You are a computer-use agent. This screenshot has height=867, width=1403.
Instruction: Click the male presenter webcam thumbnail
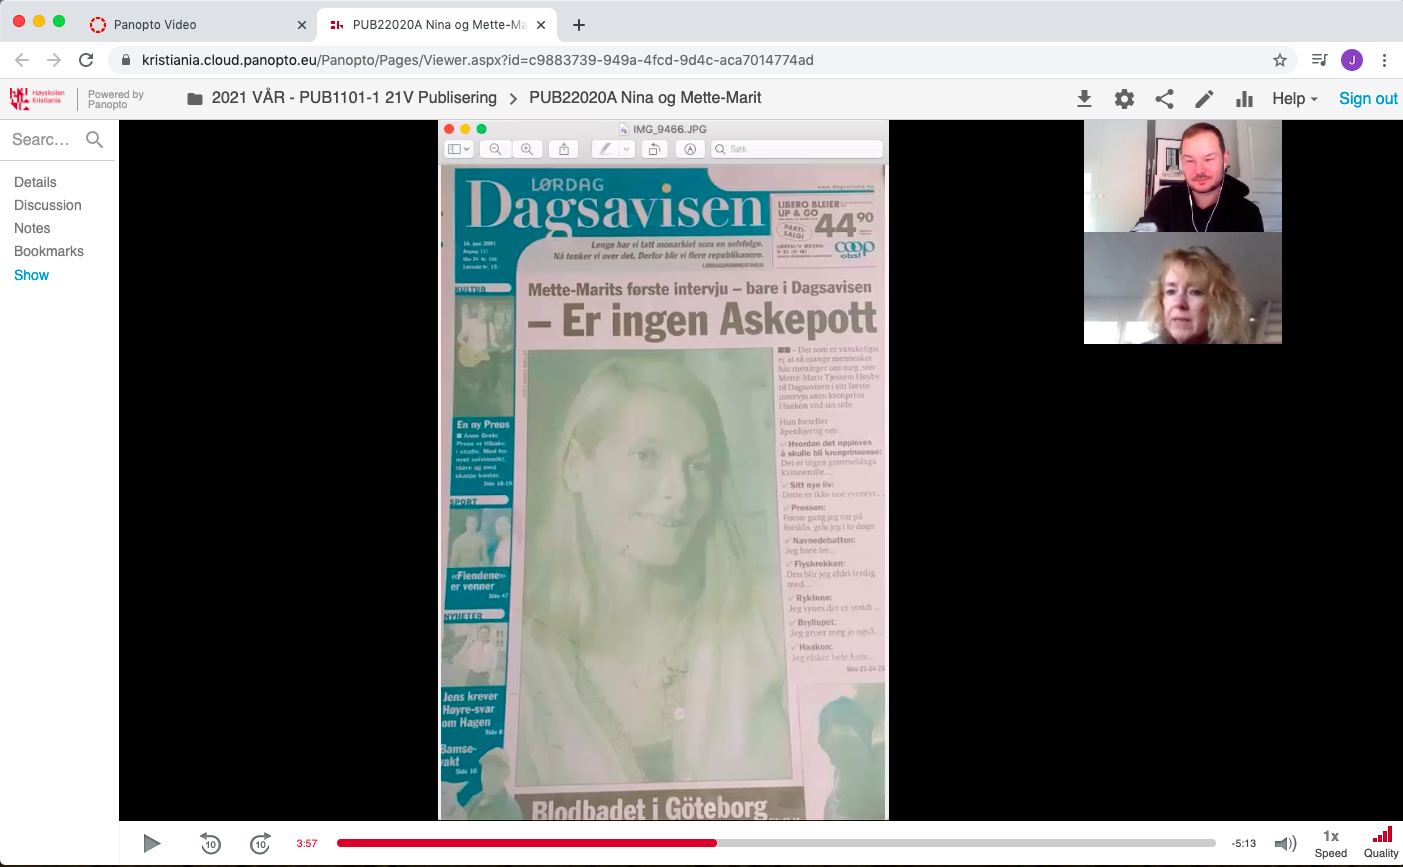(1183, 176)
